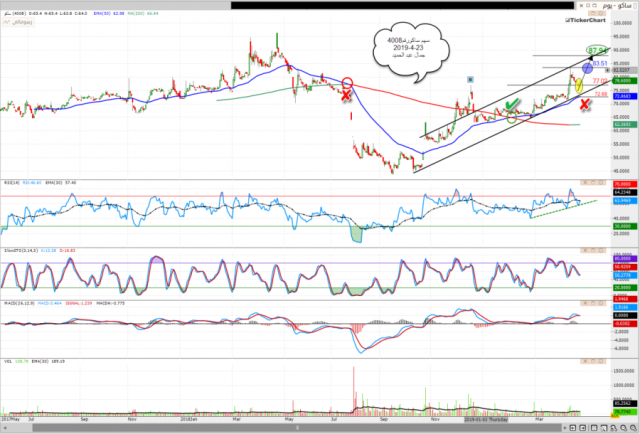Click the minus-shaped control on main chart header

click(593, 13)
